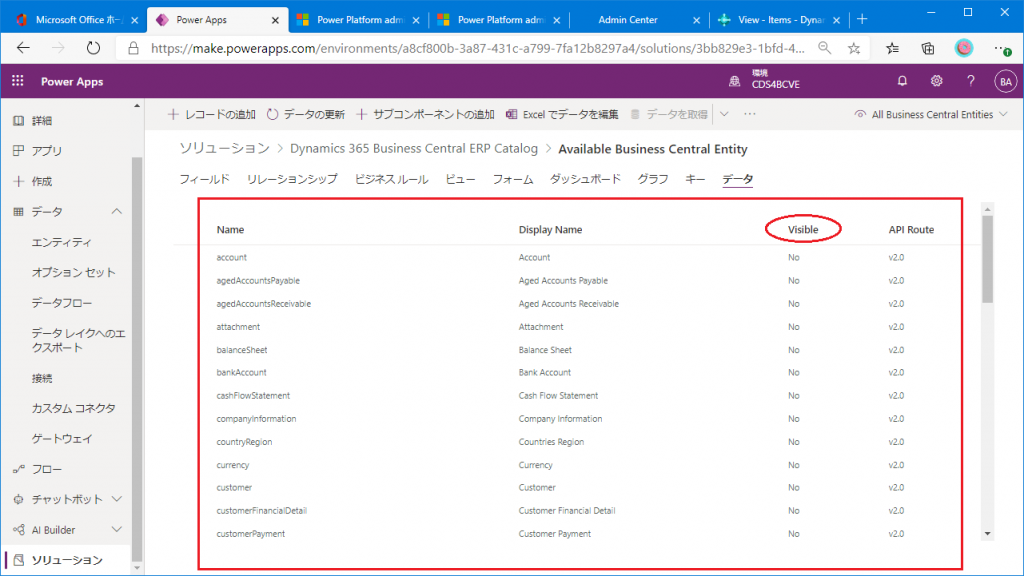The image size is (1024, 576).
Task: Expand チャットボット navigation group chevron
Action: click(116, 499)
